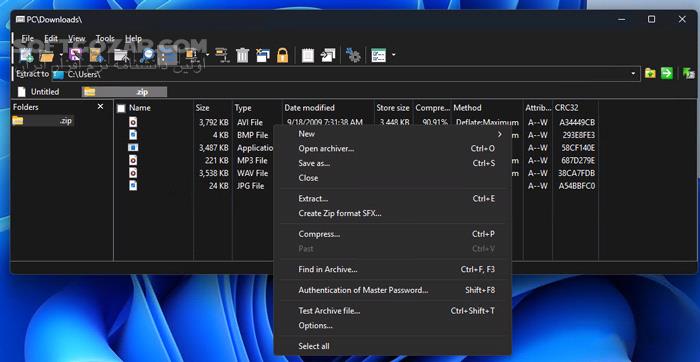The image size is (700, 362).
Task: Select the .zip item in Folders tree
Action: pyautogui.click(x=43, y=121)
